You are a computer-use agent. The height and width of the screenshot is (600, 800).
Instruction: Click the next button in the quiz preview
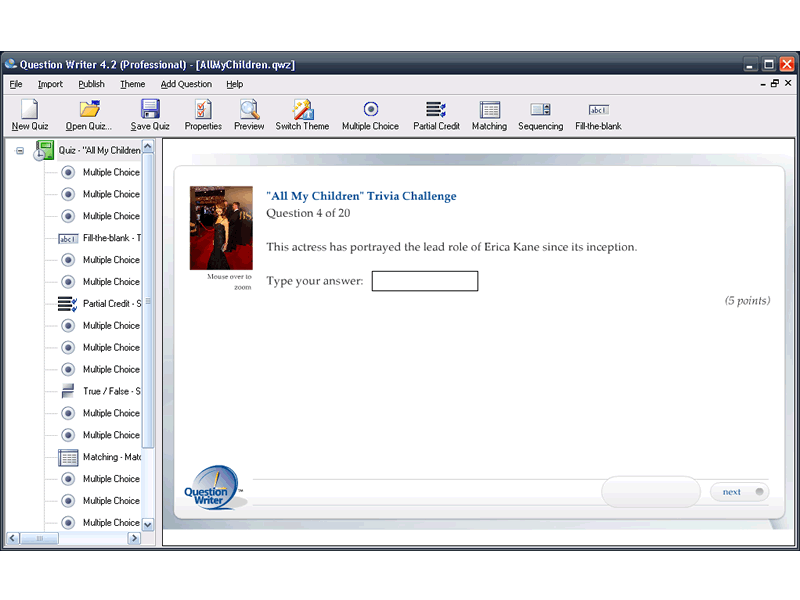739,492
